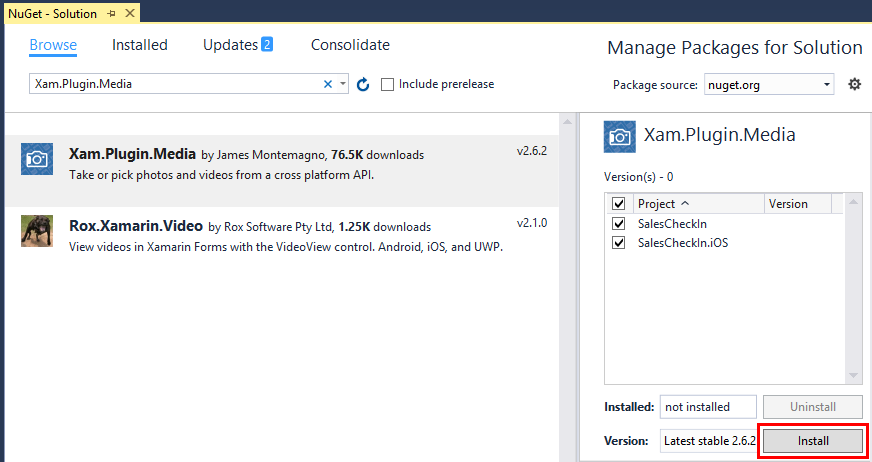Screen dimensions: 872x462
Task: Click 'by Rox Software Pty Ltd' author text
Action: coord(271,227)
